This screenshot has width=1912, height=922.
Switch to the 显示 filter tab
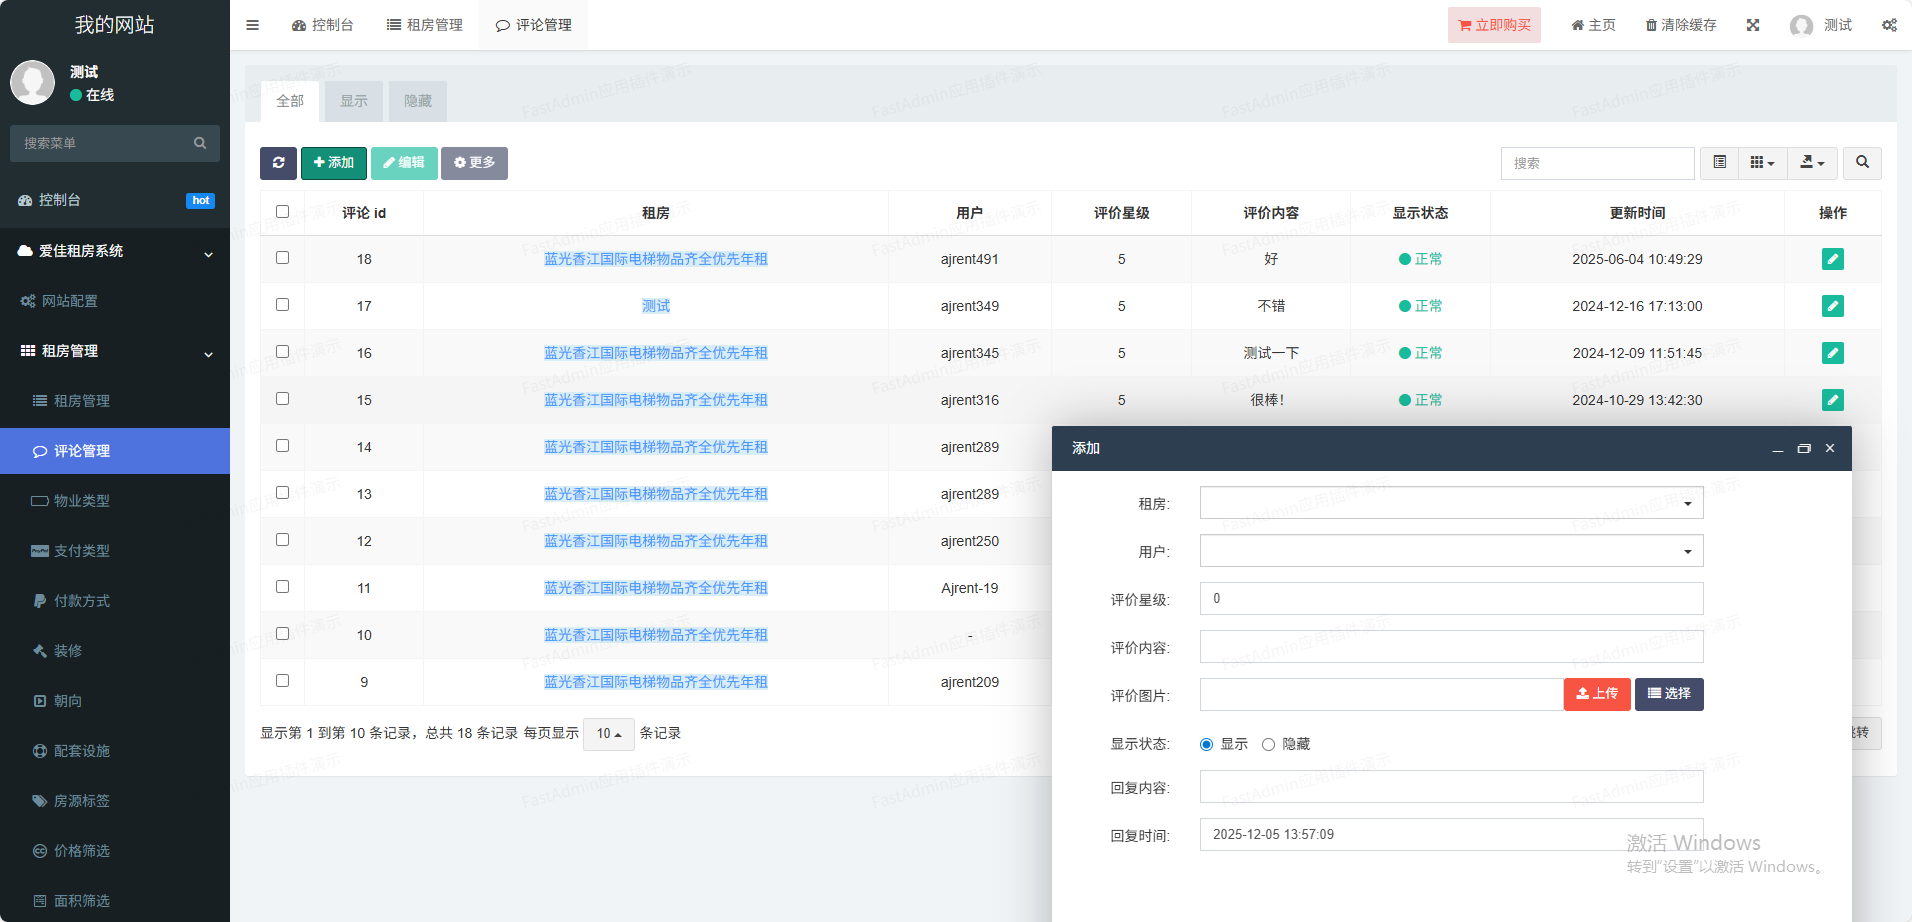tap(354, 101)
